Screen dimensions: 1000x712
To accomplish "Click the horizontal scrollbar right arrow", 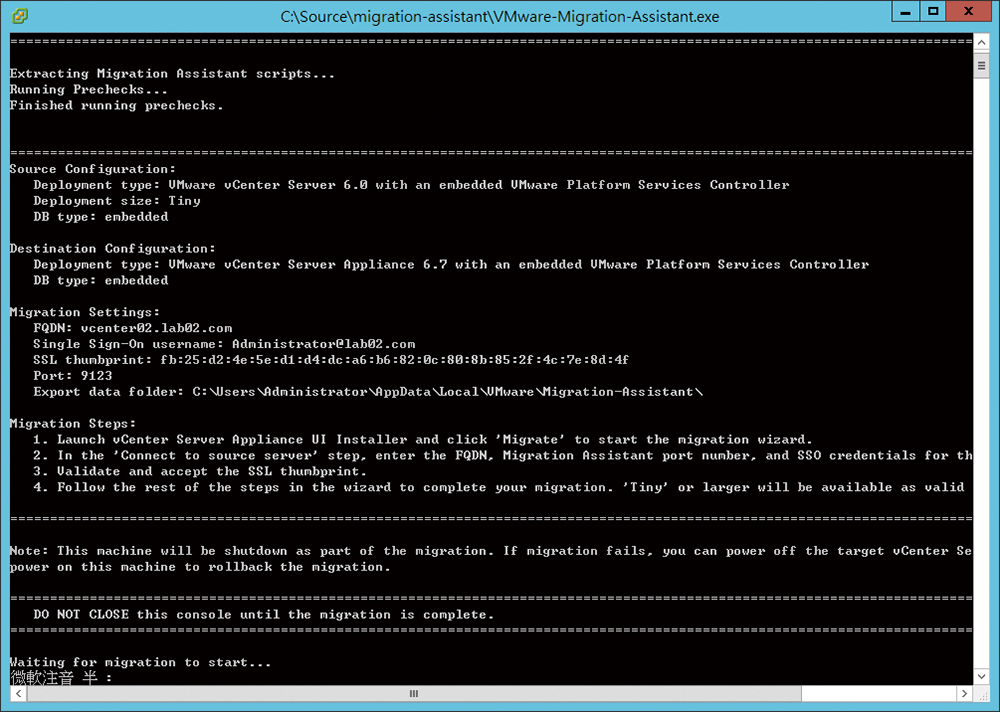I will click(964, 693).
